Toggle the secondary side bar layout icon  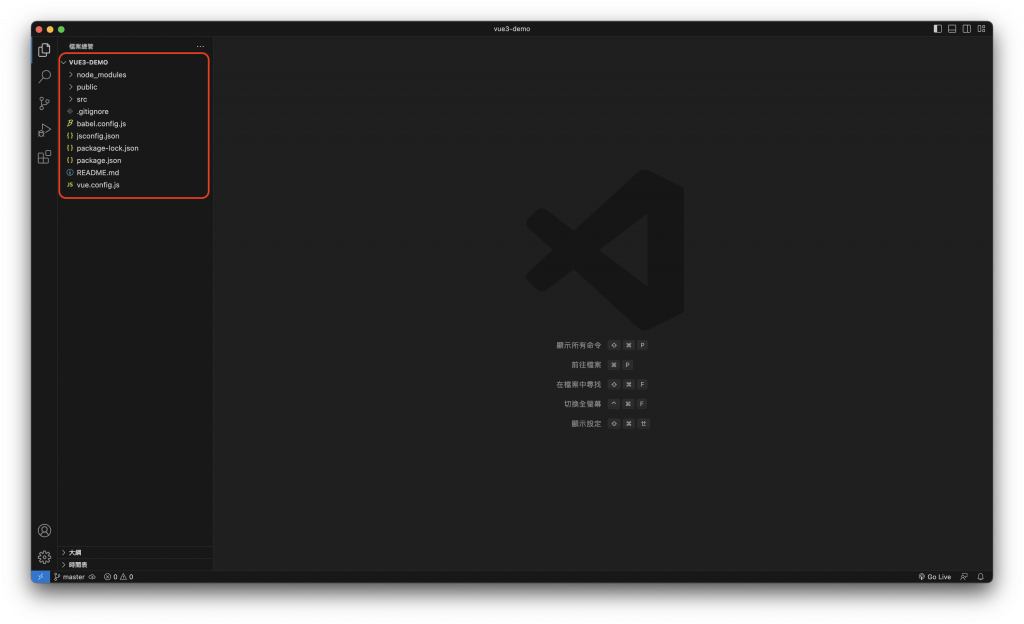(967, 29)
